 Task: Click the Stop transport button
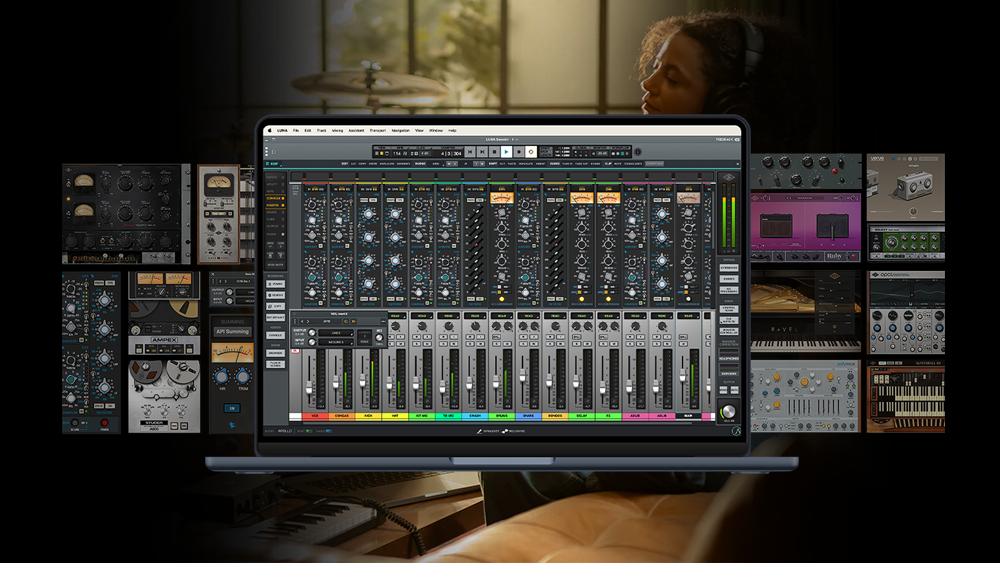click(494, 152)
